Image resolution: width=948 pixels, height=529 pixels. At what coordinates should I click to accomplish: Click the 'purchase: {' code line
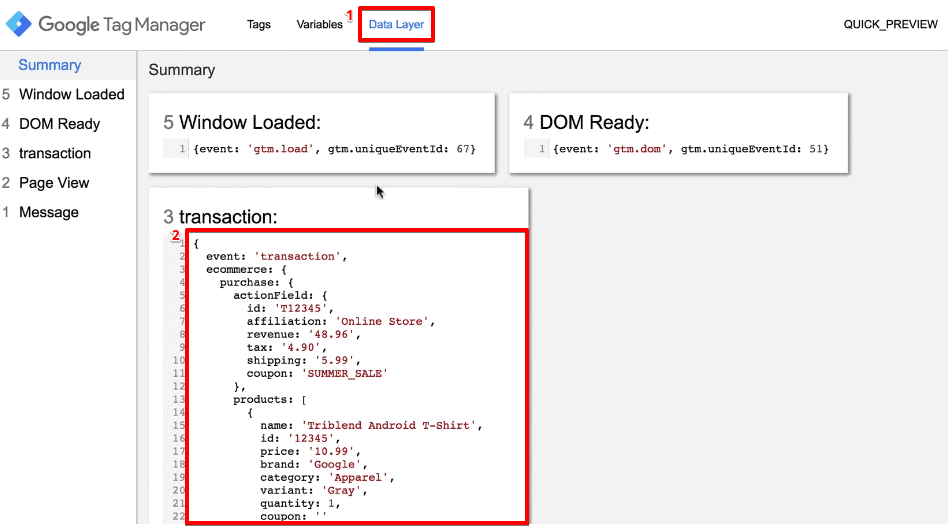pos(256,282)
